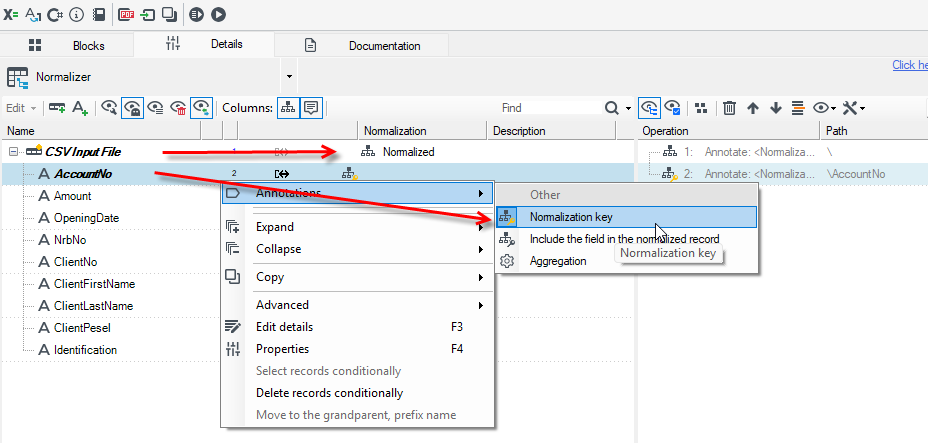The height and width of the screenshot is (443, 928).
Task: Select the Amount field row
Action: (x=72, y=196)
